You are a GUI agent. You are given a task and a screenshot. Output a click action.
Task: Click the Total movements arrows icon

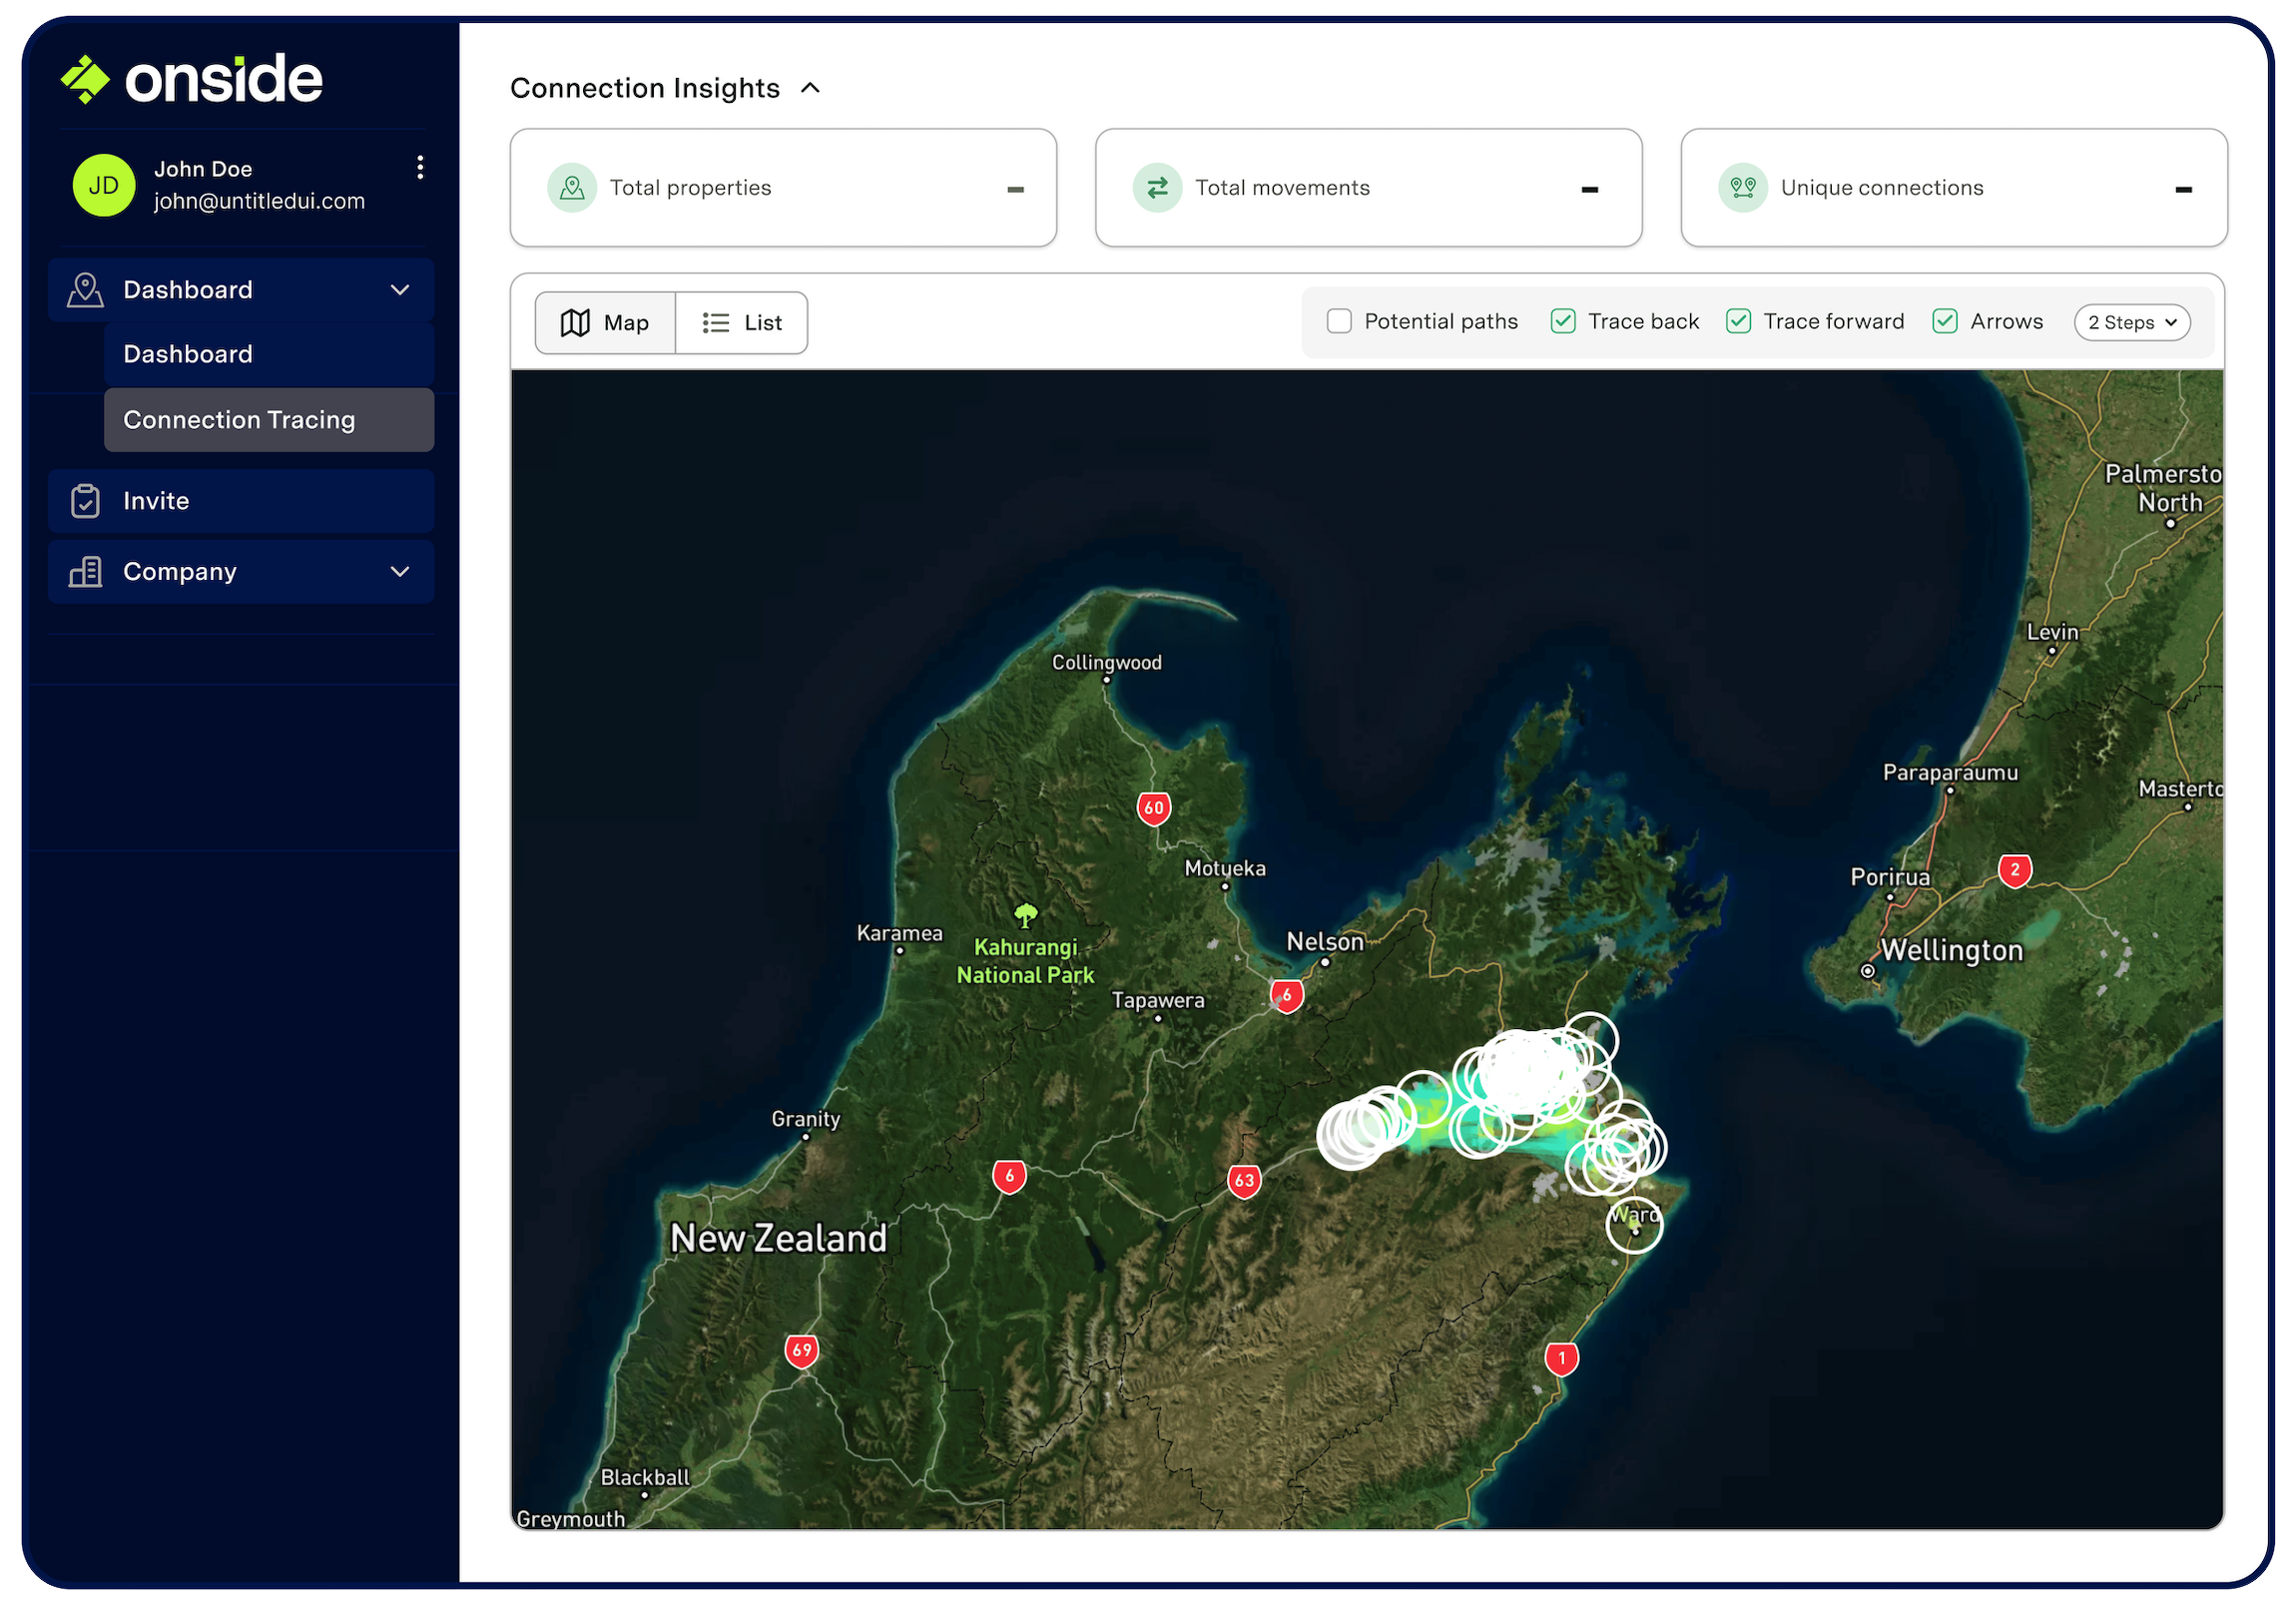[x=1157, y=188]
